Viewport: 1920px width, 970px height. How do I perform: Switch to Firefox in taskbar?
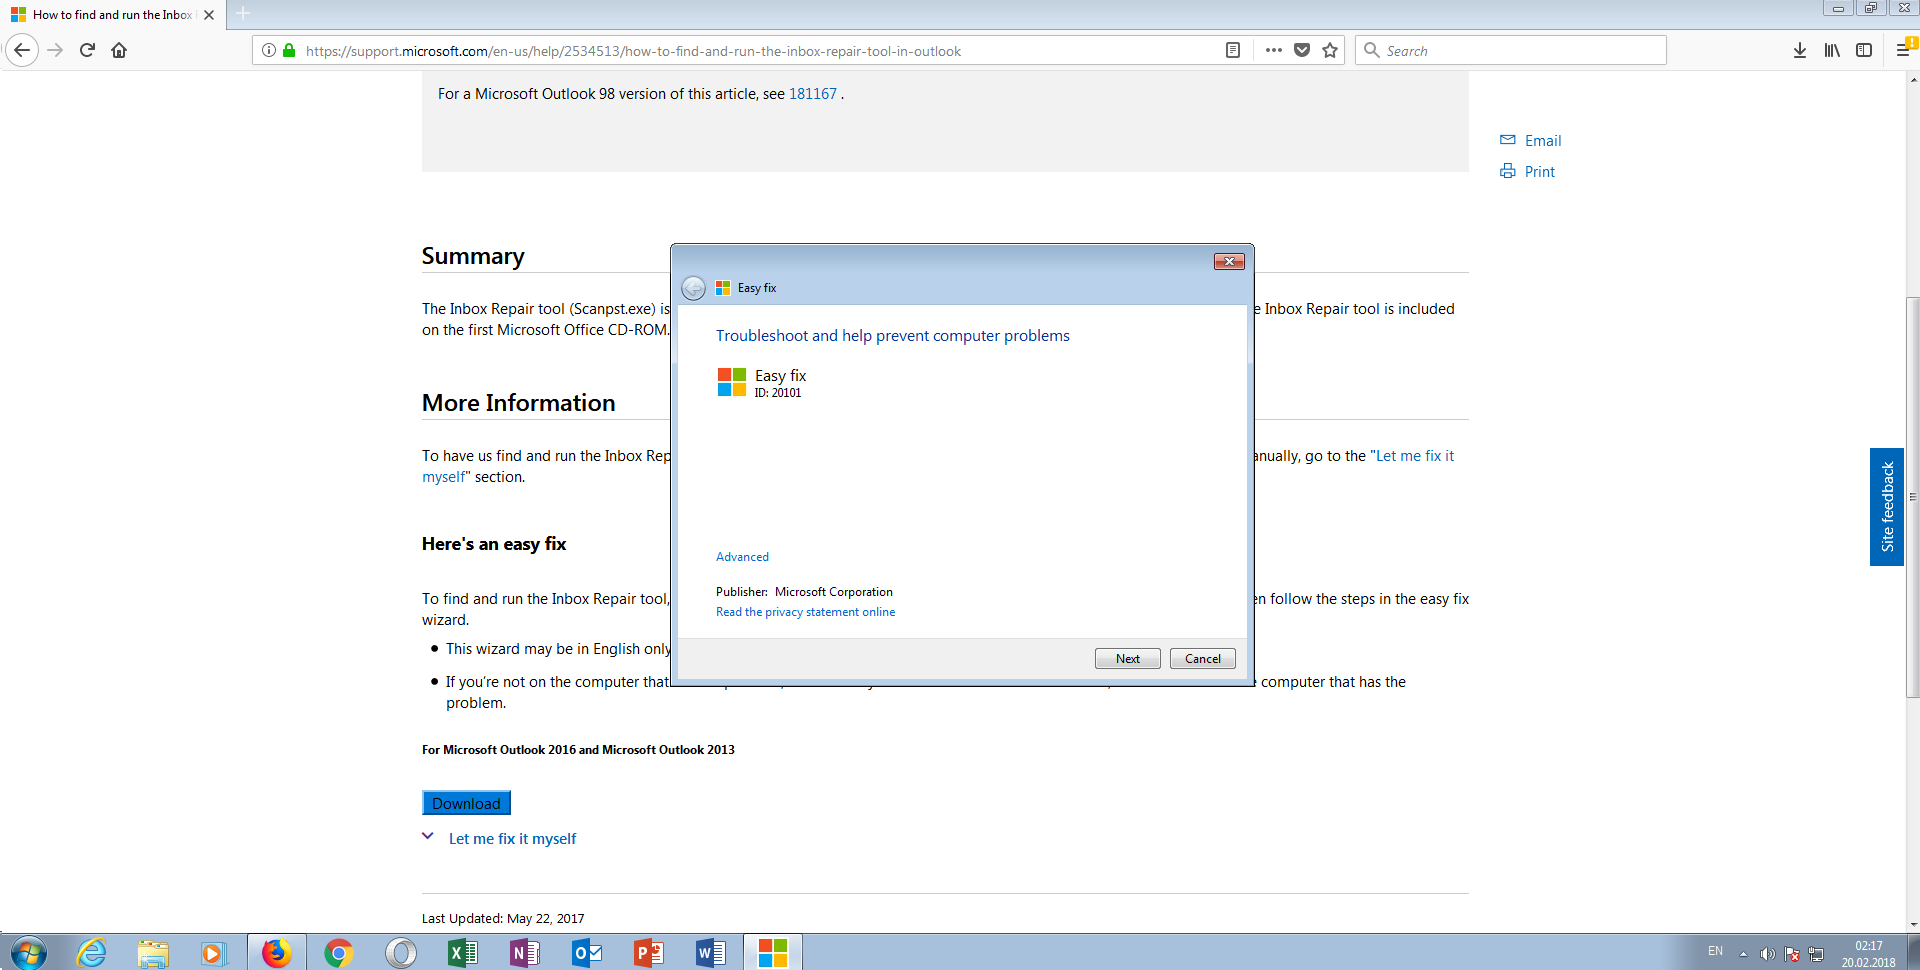pos(277,953)
